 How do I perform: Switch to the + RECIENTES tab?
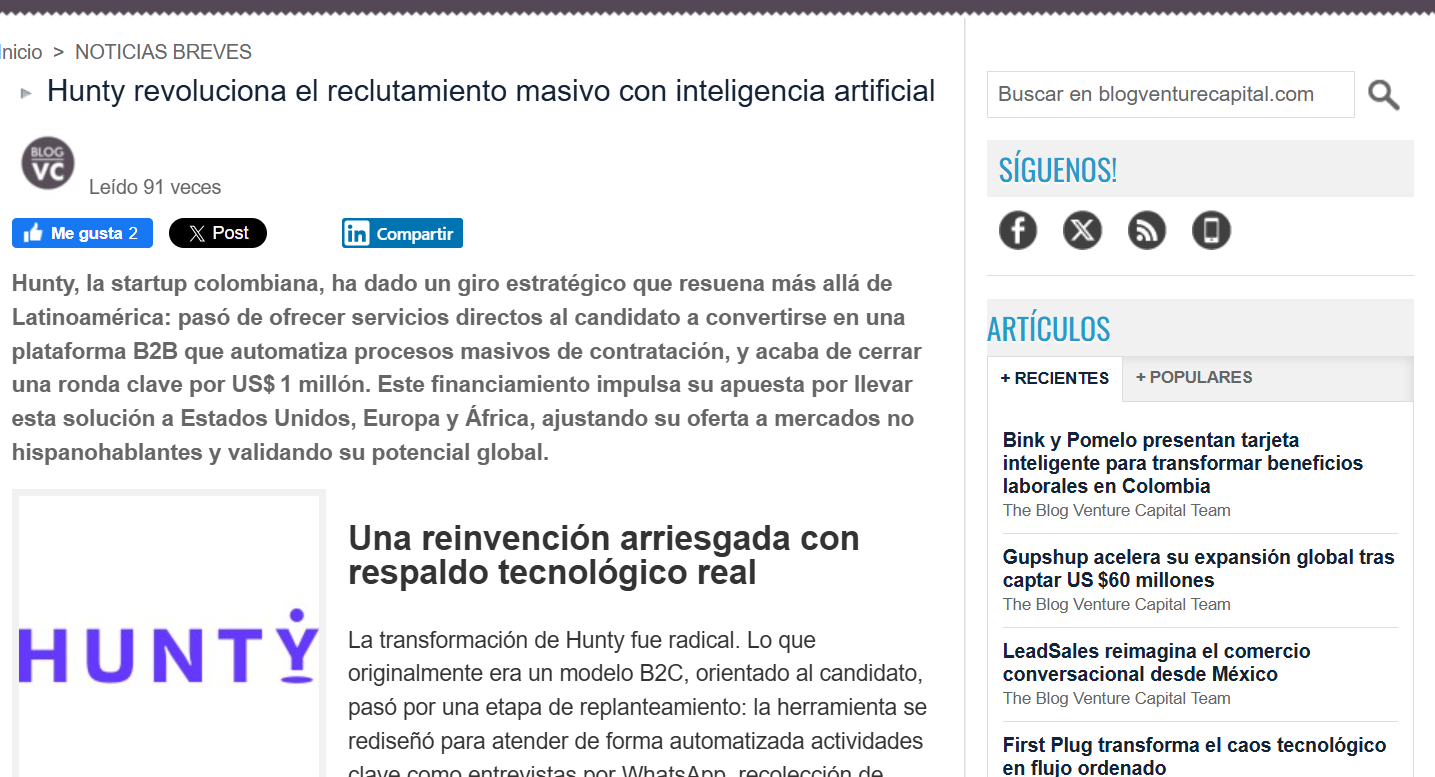pos(1055,378)
